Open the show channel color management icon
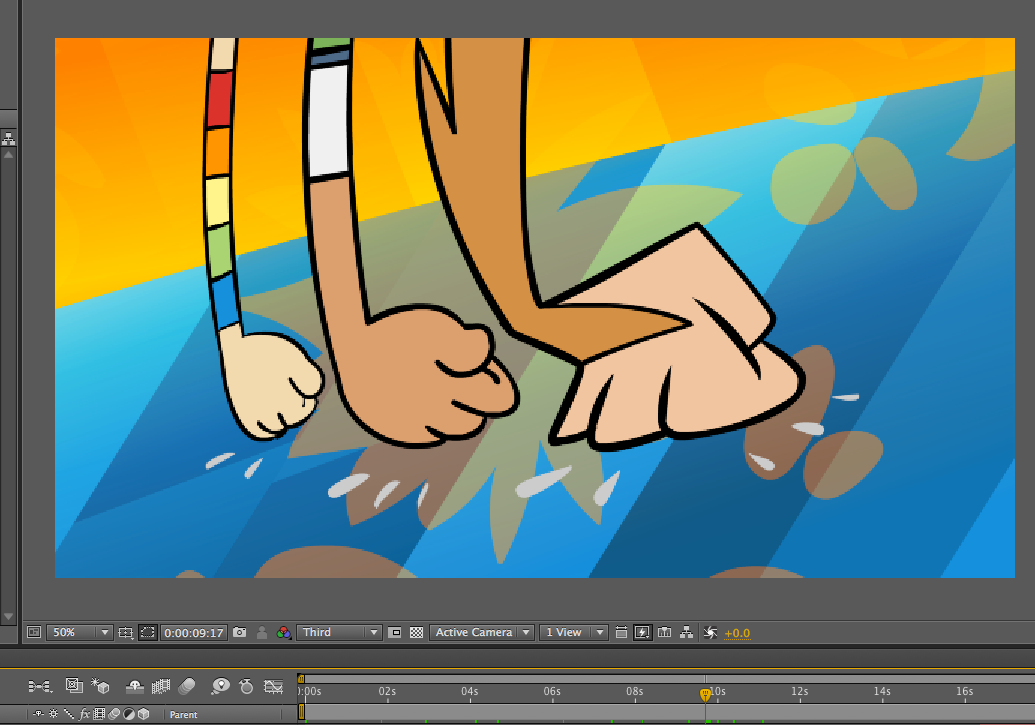The width and height of the screenshot is (1035, 725). click(284, 632)
